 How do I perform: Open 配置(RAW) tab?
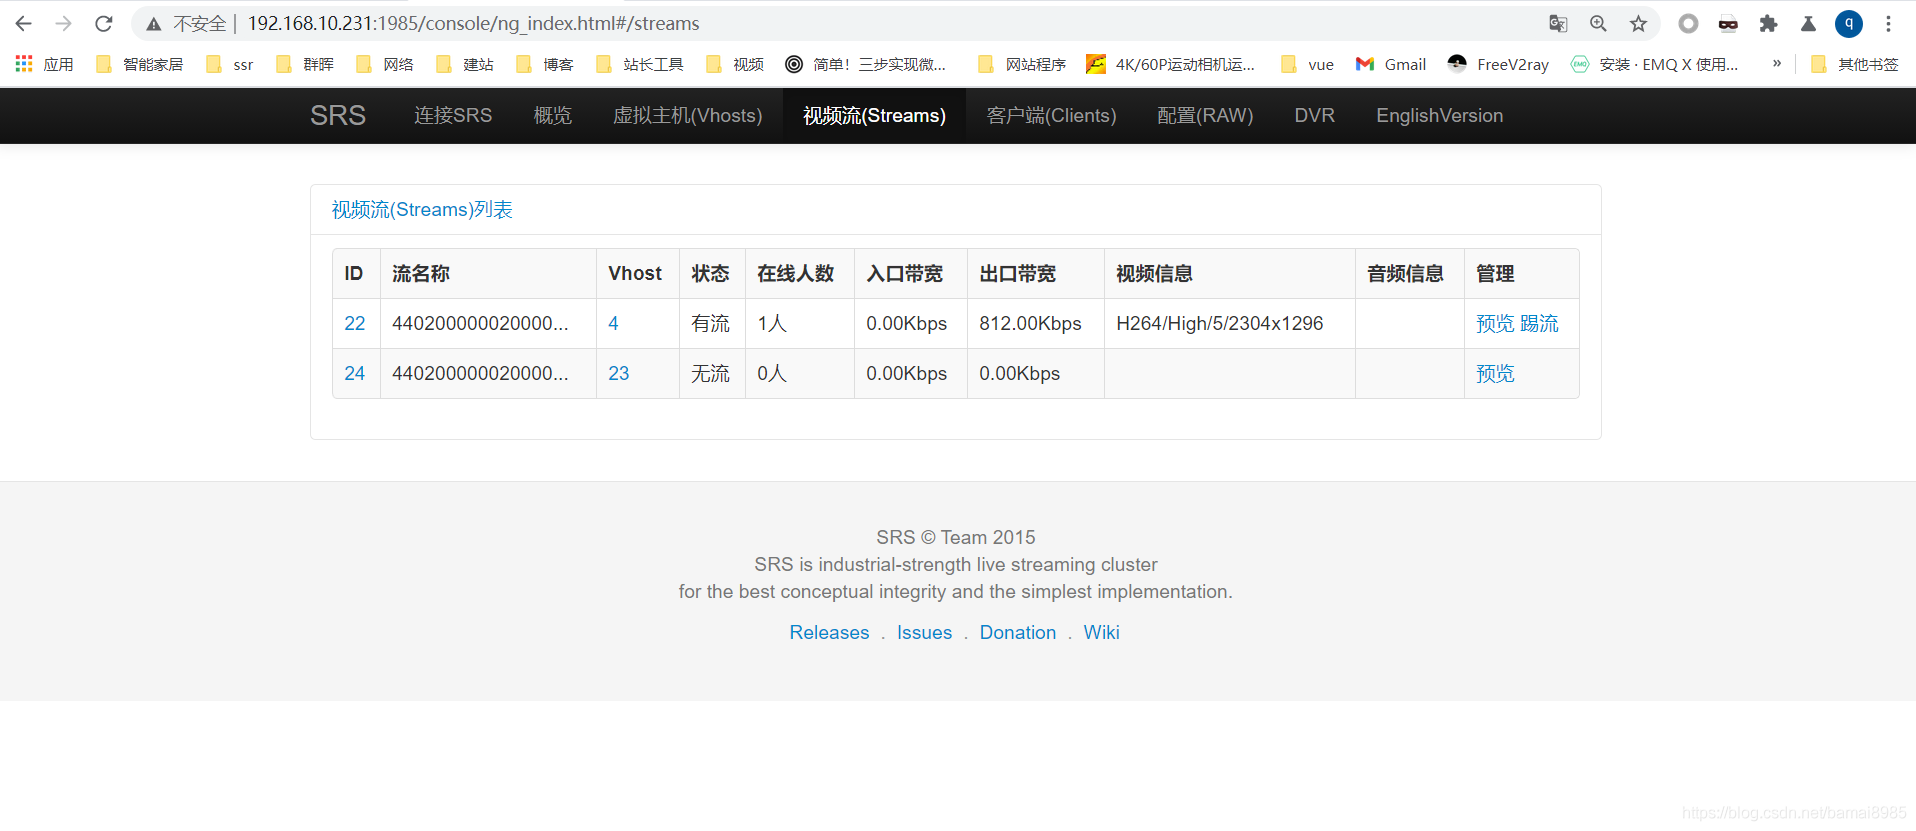1206,115
